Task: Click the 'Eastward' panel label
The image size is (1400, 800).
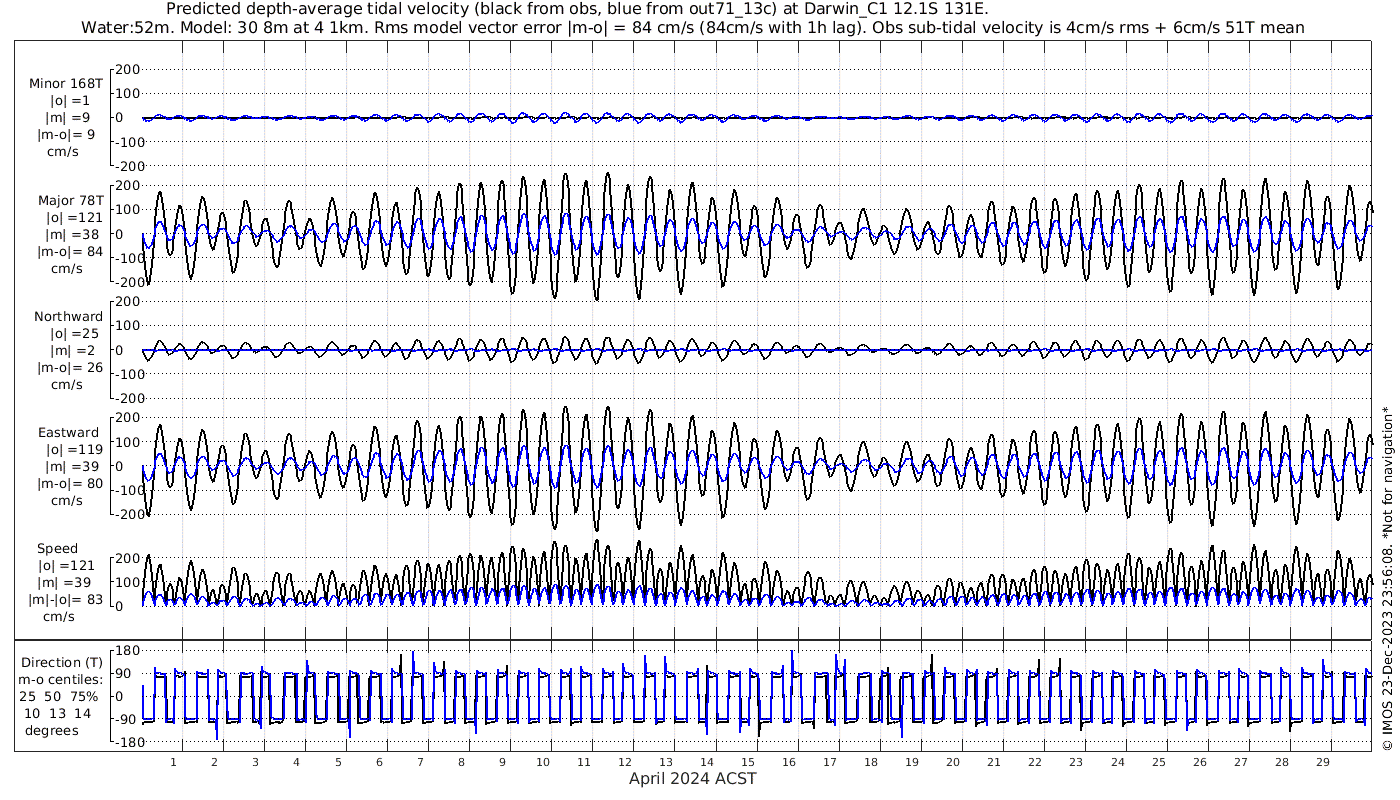Action: (69, 433)
